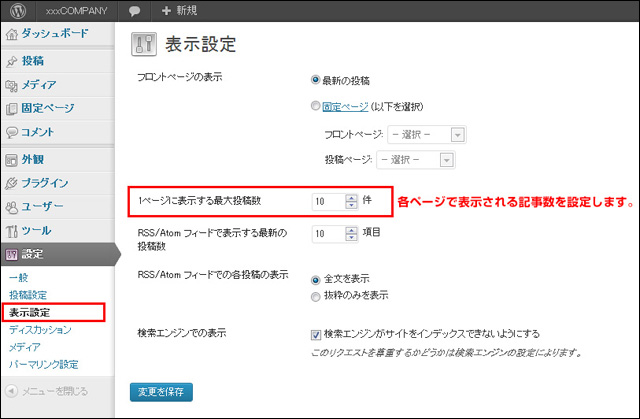
Task: Select the 最新の投稿 radio button
Action: pyautogui.click(x=317, y=78)
